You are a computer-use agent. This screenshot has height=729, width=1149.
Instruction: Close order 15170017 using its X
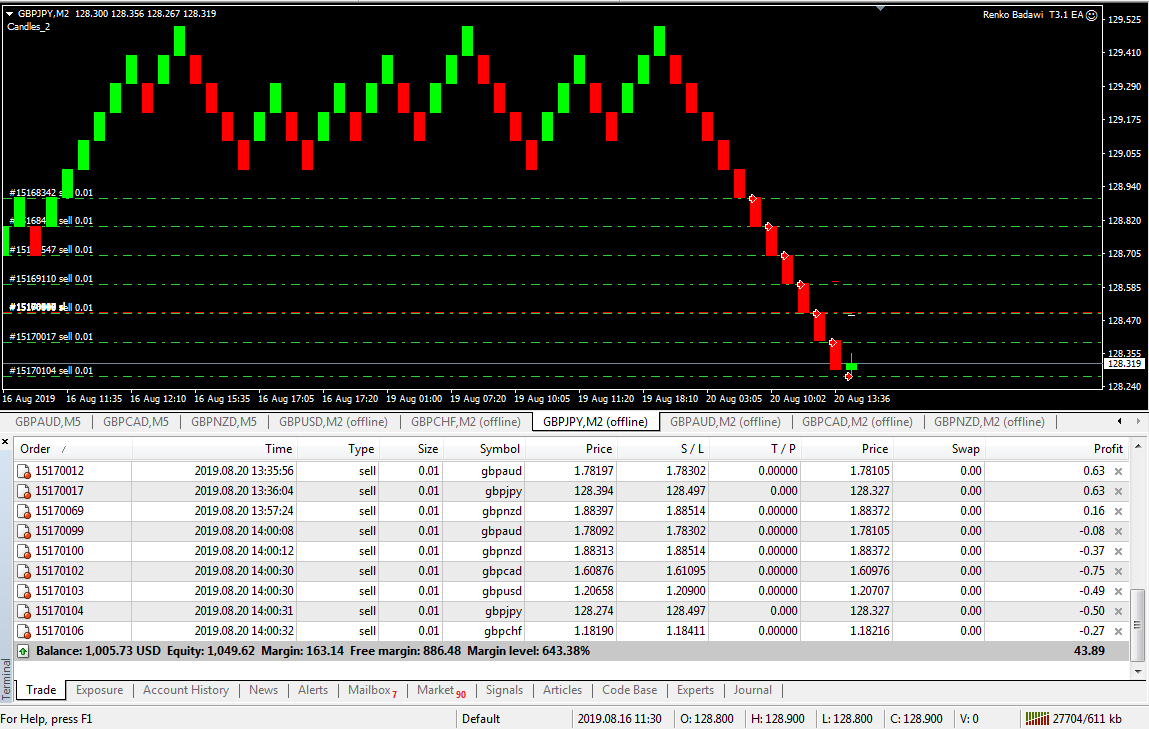click(1118, 491)
